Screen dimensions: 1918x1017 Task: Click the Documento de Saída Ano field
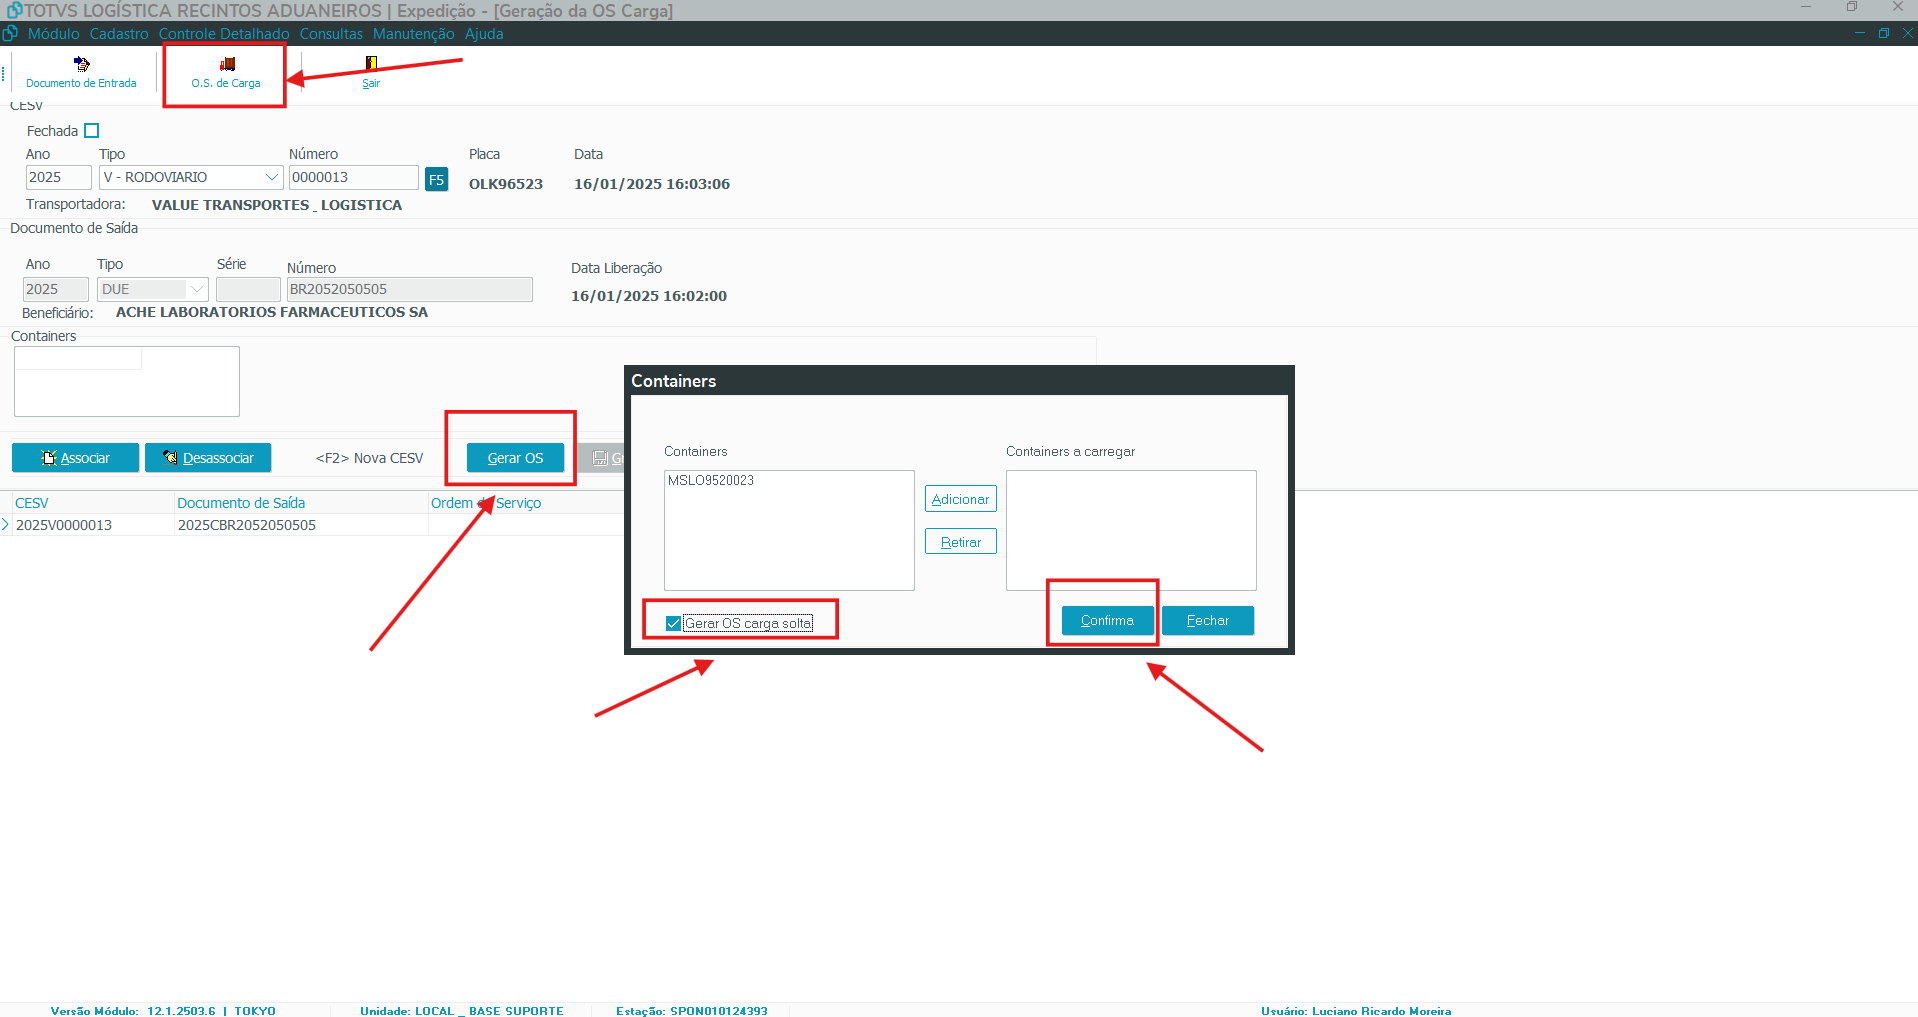pyautogui.click(x=56, y=289)
